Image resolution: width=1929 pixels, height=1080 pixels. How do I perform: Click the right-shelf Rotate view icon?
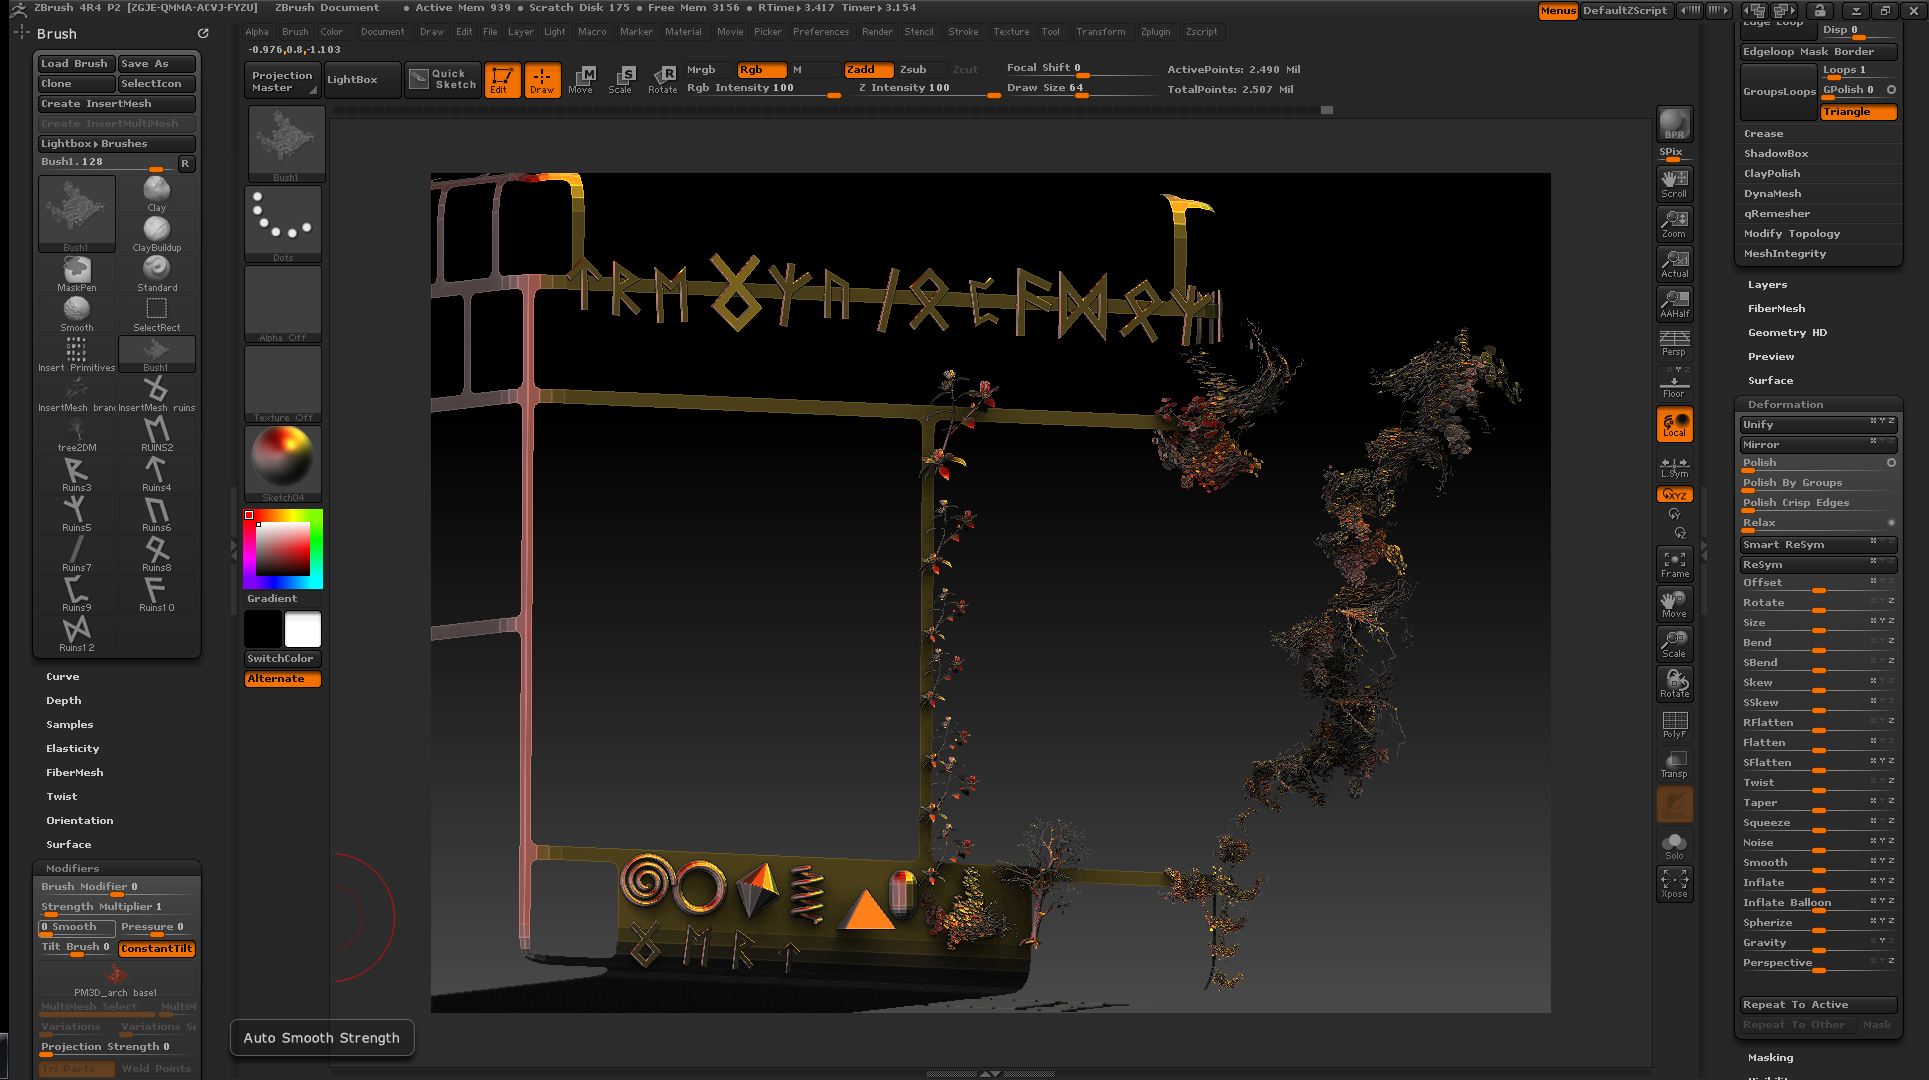(x=1674, y=684)
